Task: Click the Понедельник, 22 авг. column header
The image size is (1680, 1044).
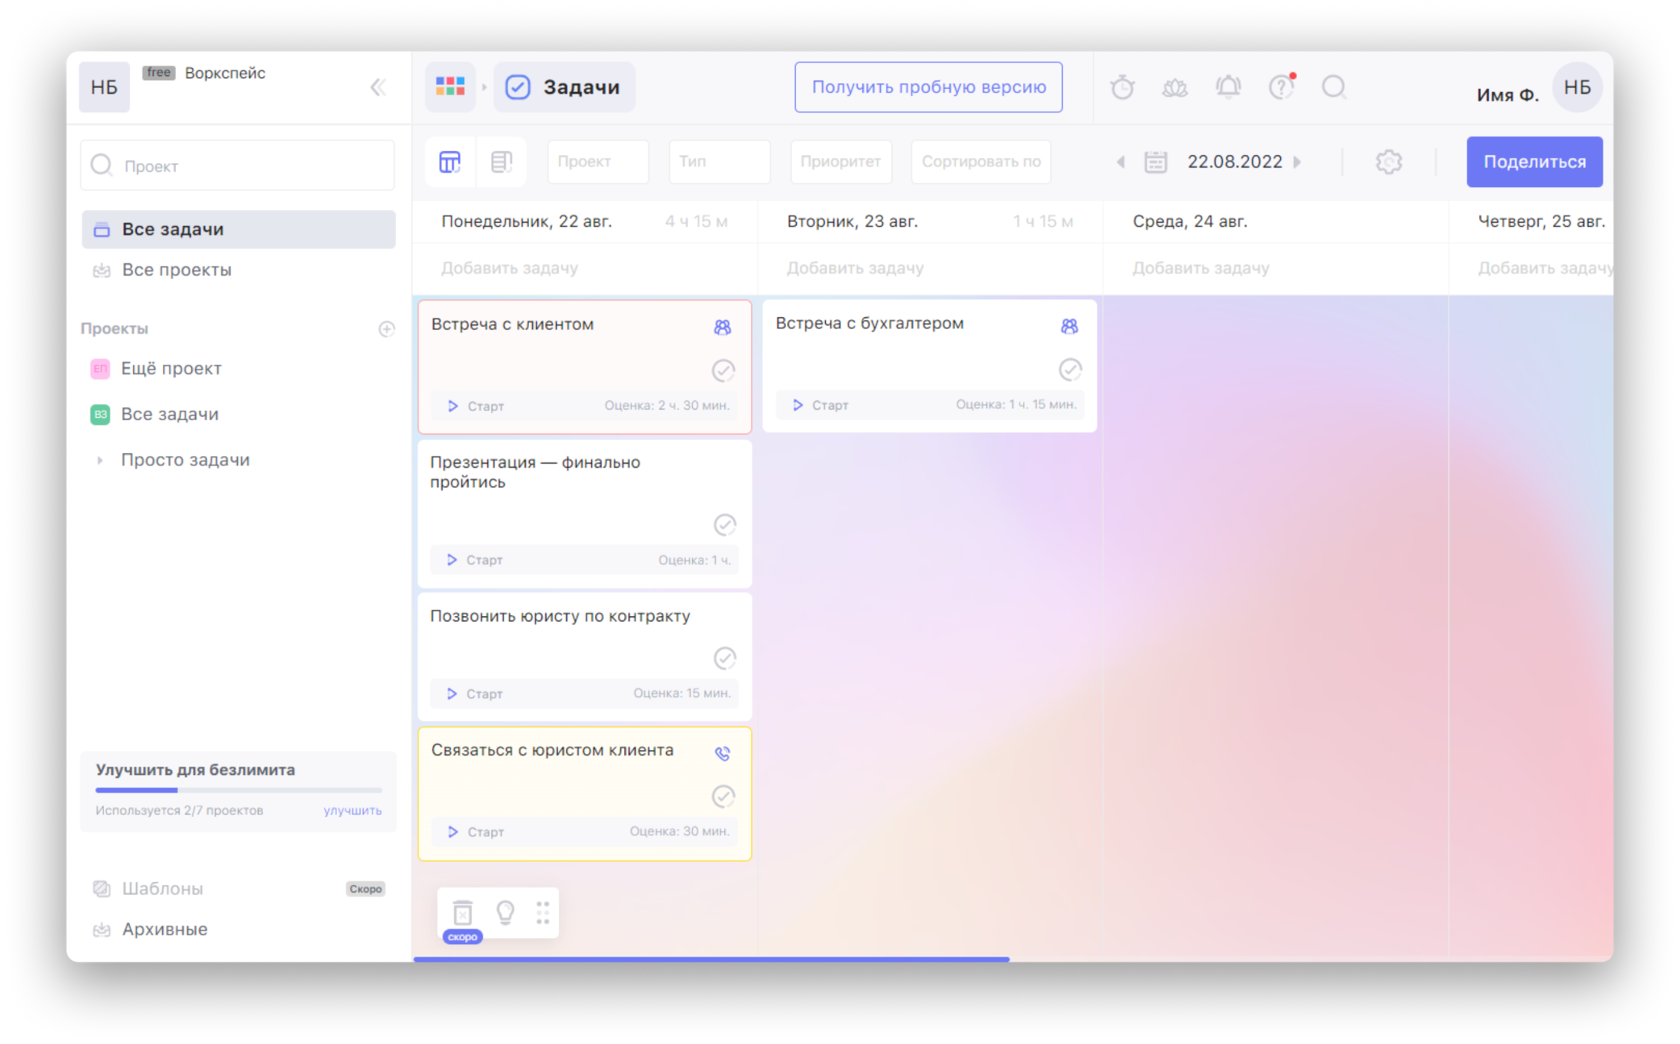Action: click(x=527, y=222)
